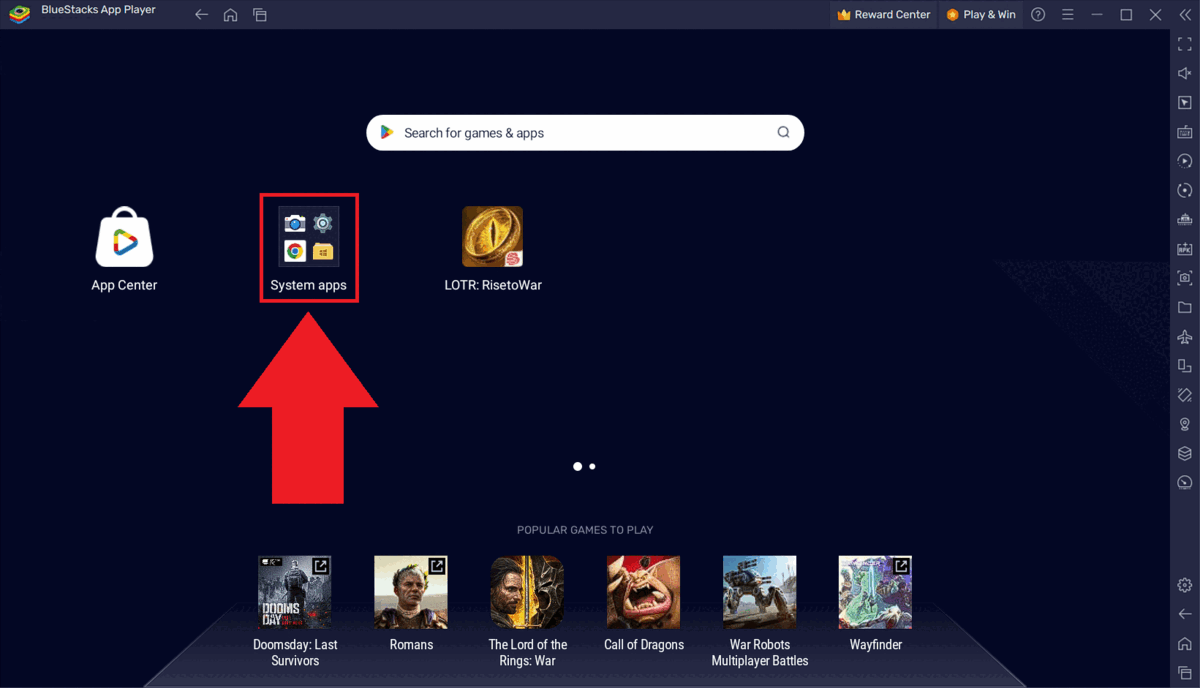Open the Wayfinder game thumbnail
This screenshot has height=688, width=1200.
[x=875, y=592]
